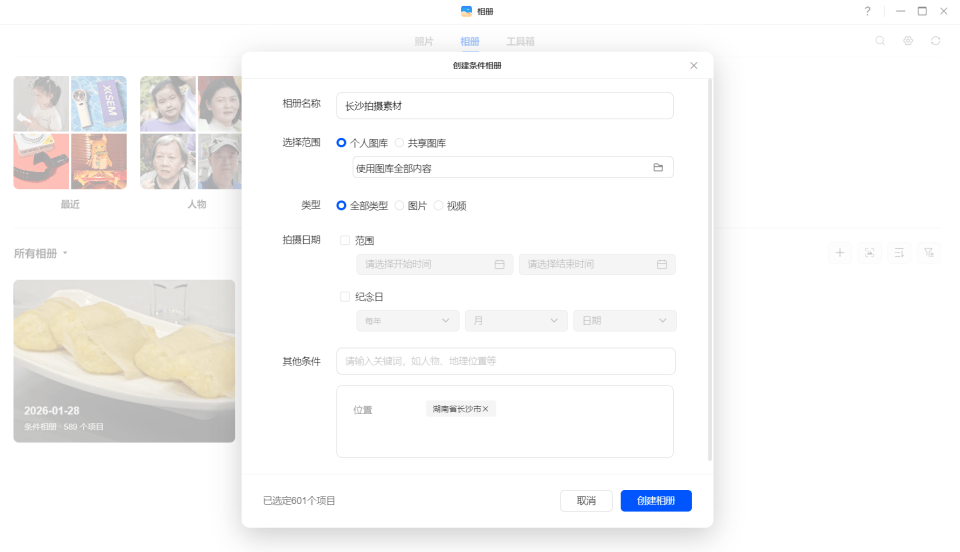
Task: Enable the 纪念日 checkbox
Action: [x=345, y=297]
